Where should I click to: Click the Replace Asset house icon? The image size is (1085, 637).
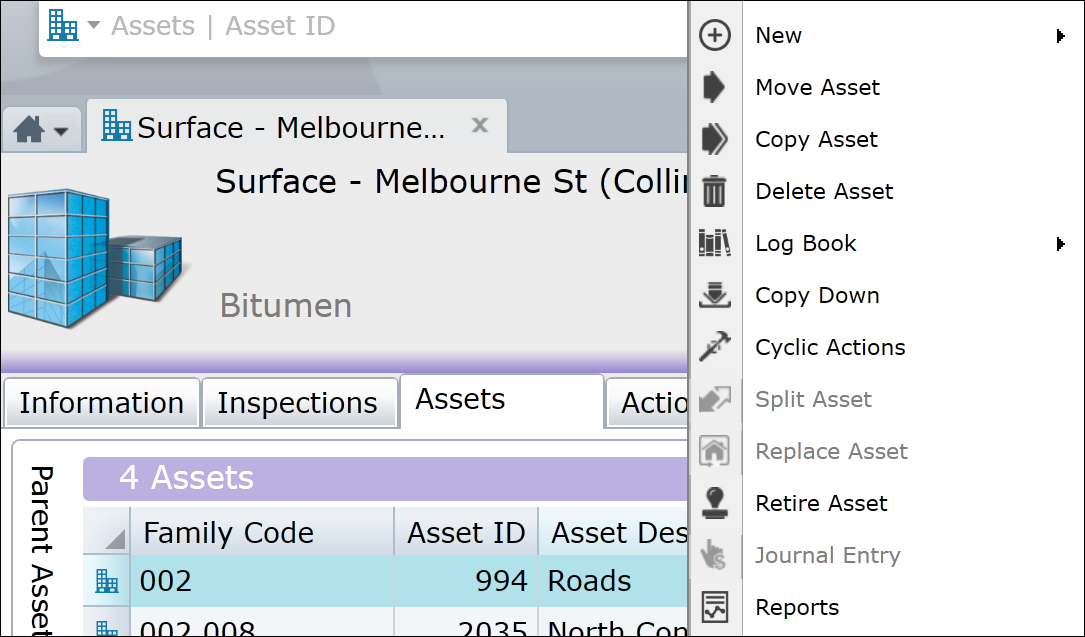[715, 451]
